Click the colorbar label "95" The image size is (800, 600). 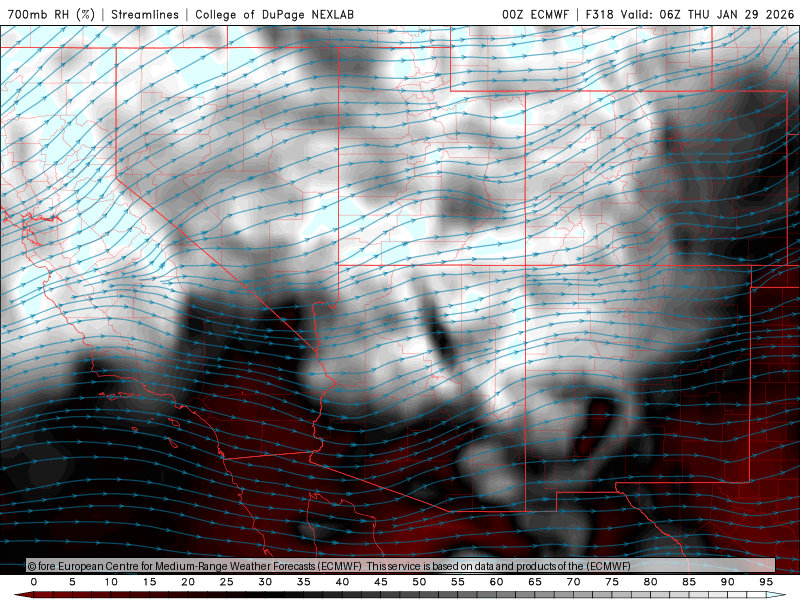pos(766,582)
